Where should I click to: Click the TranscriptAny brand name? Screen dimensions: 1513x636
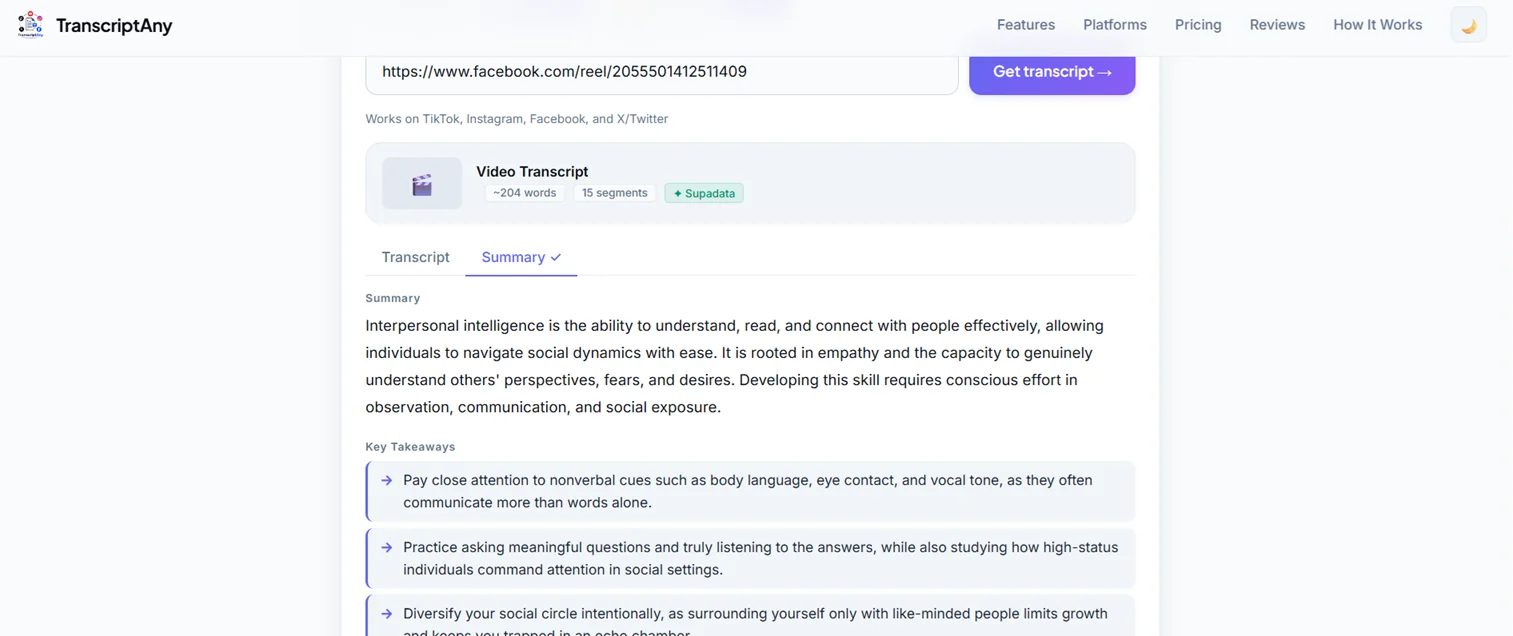(114, 26)
